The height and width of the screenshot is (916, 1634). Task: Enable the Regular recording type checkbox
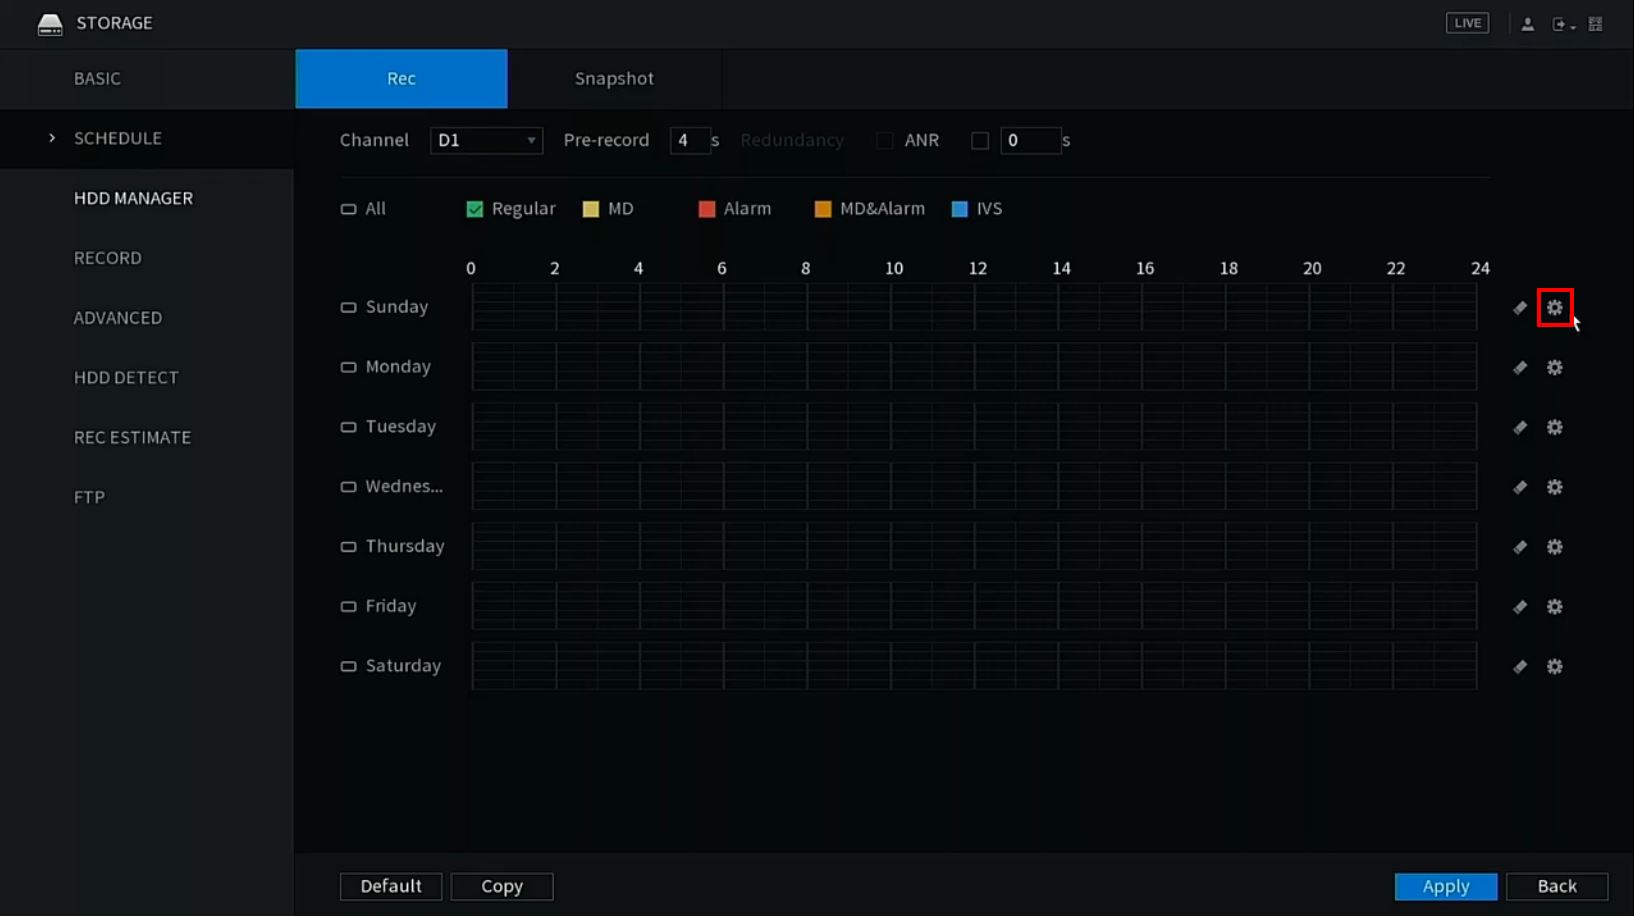pos(475,209)
